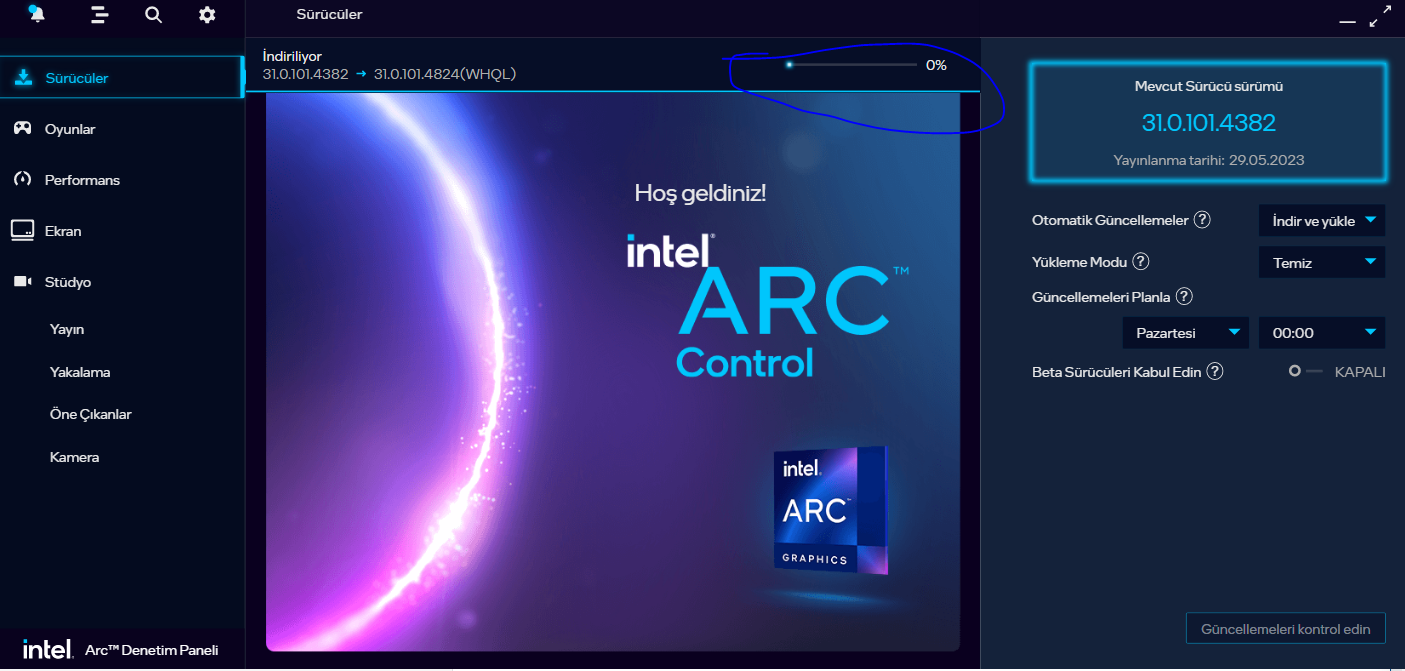Click the Güncellemeleri kontrol edin button

click(1285, 629)
